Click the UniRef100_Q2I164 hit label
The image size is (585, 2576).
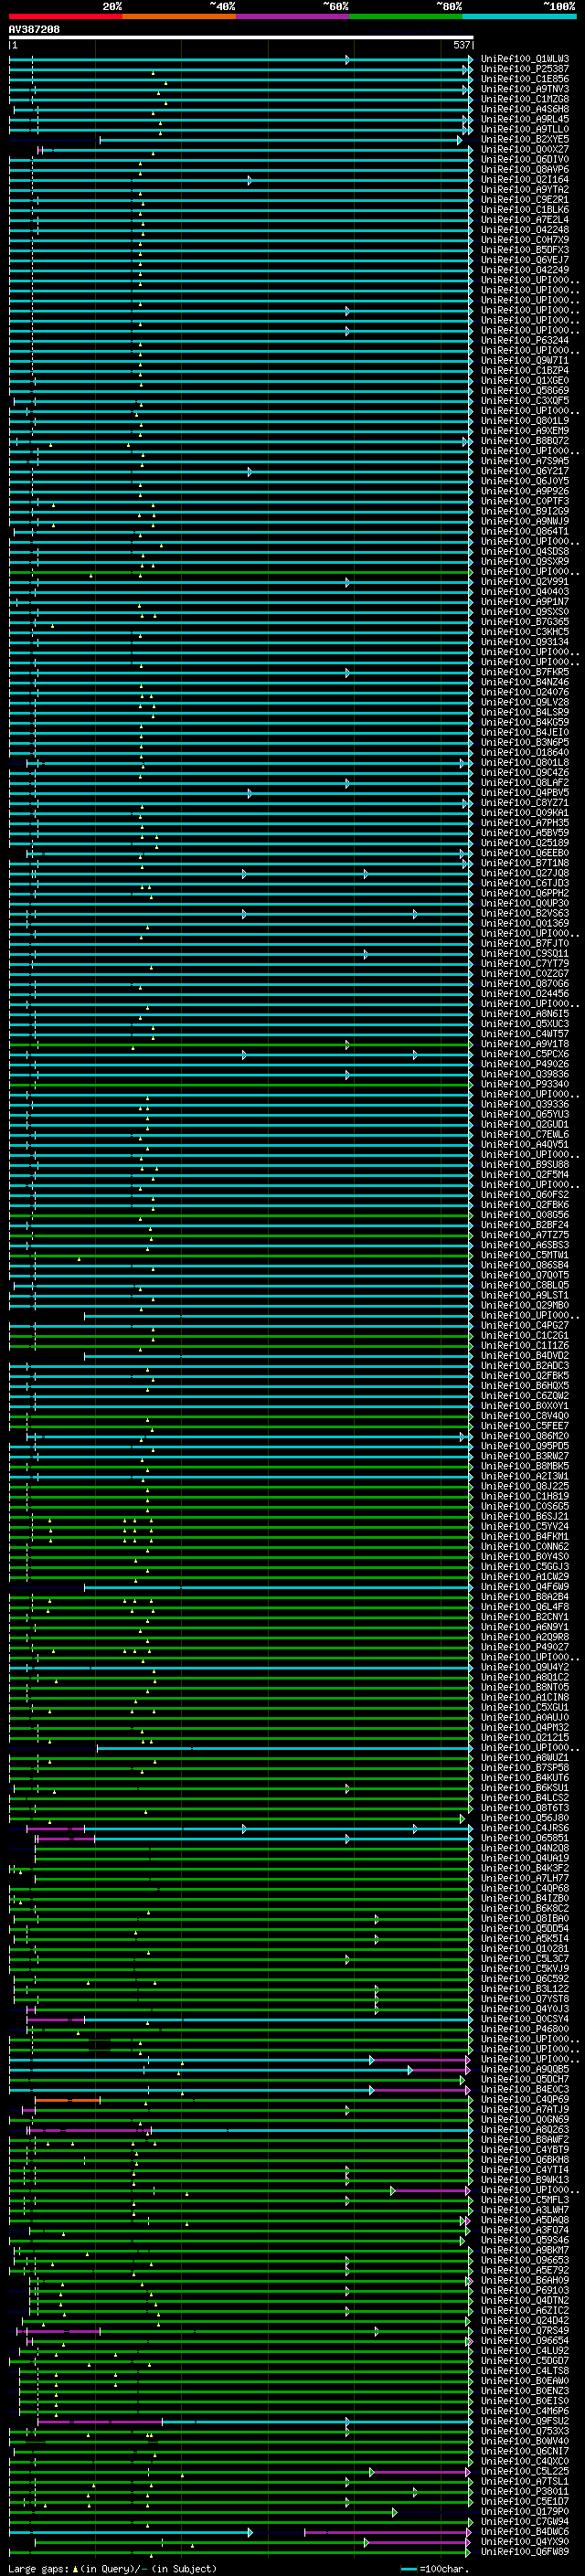(524, 180)
